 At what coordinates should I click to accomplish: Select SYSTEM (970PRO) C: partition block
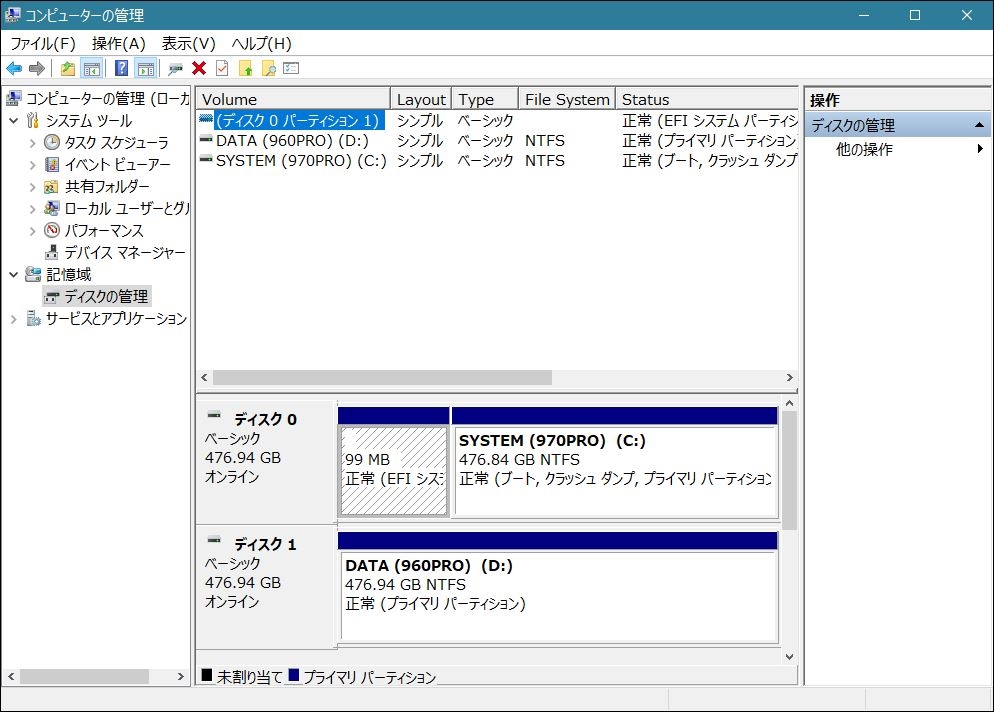(x=615, y=470)
